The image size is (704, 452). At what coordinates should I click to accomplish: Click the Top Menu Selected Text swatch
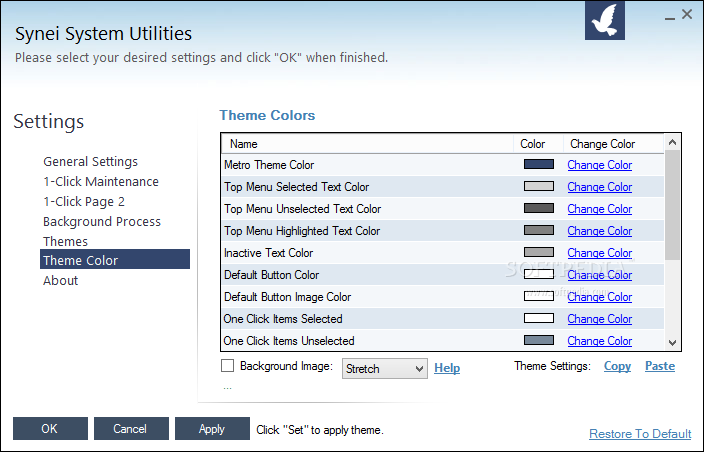539,186
